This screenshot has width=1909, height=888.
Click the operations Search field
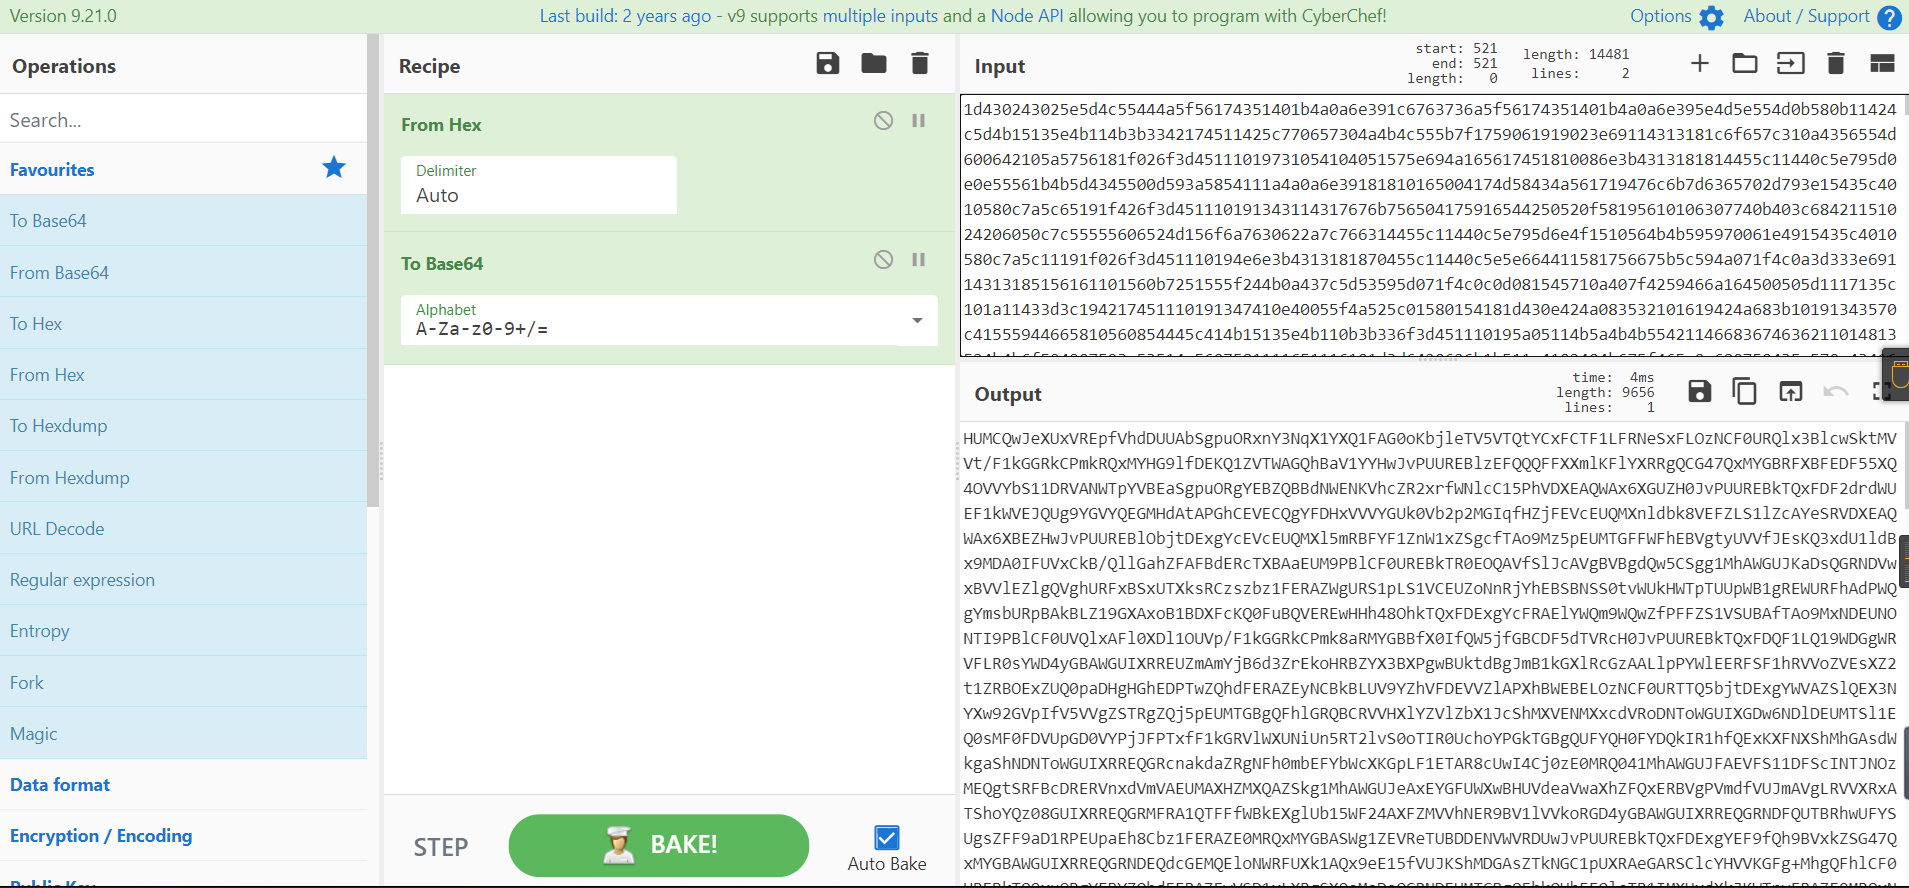[183, 120]
